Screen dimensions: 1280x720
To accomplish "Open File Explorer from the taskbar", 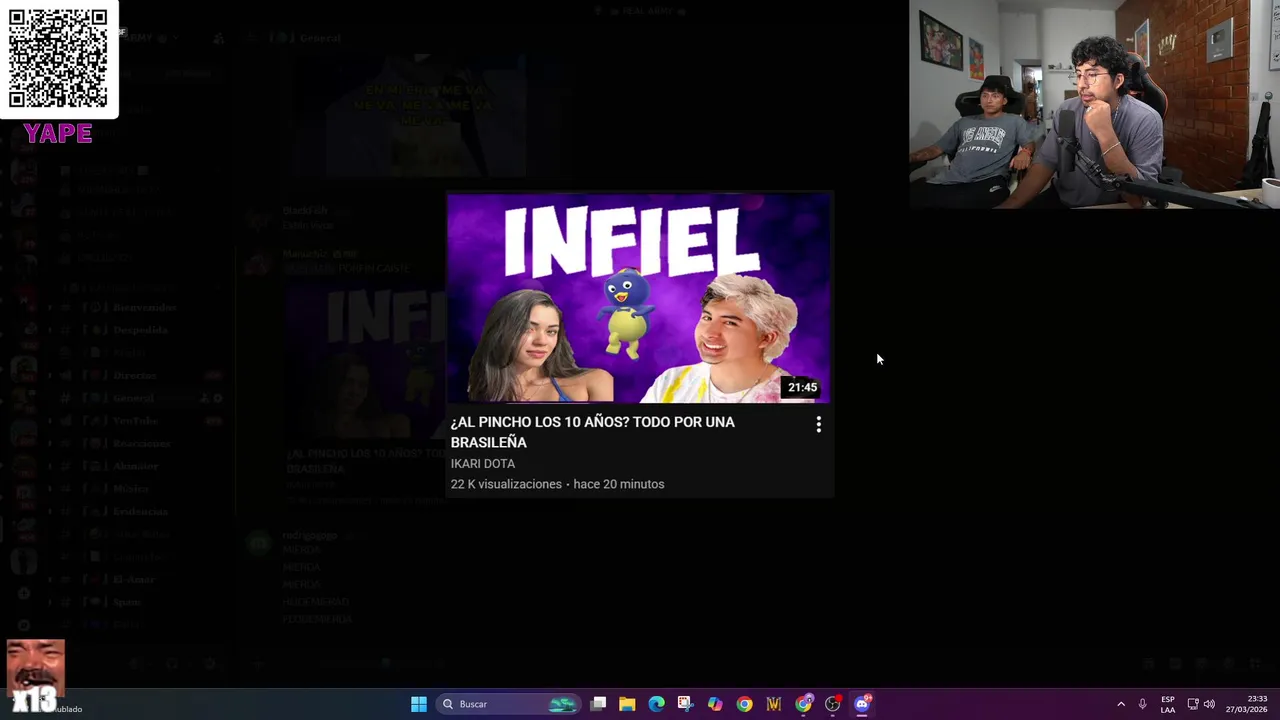I will [627, 704].
